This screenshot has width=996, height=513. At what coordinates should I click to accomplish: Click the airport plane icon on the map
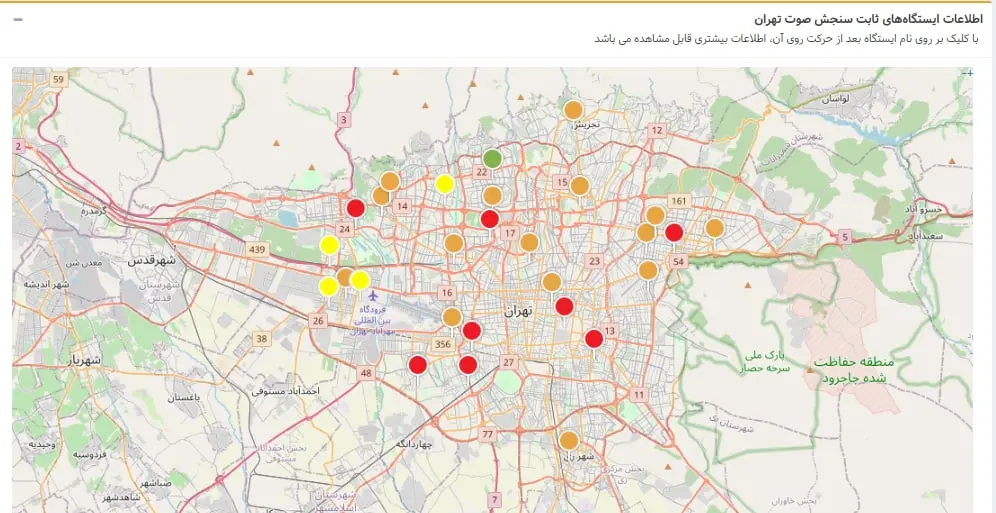click(373, 296)
